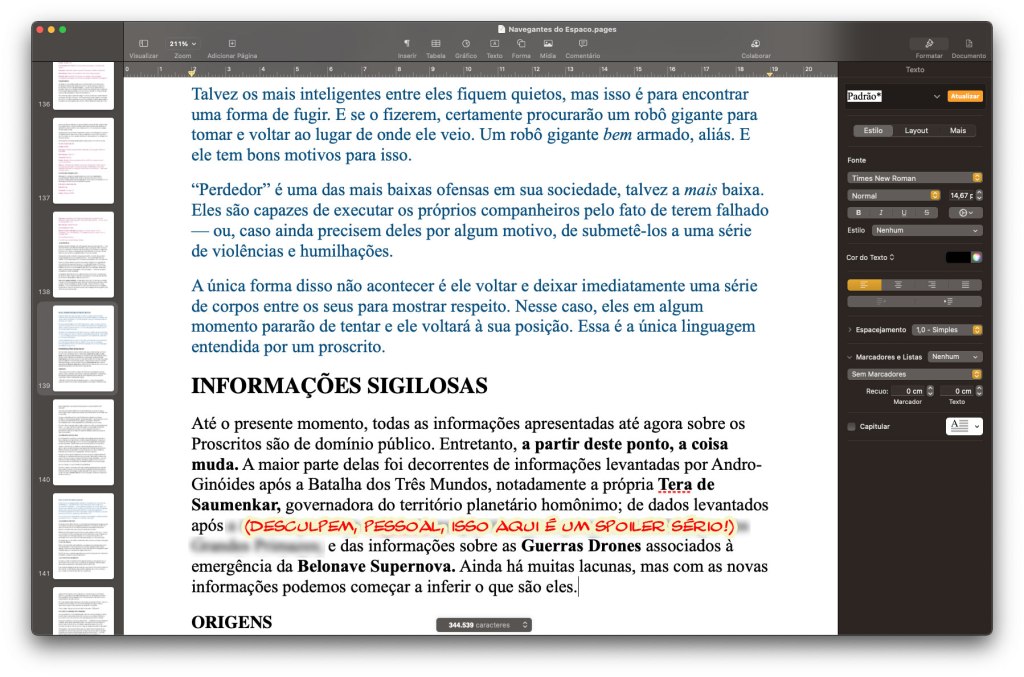This screenshot has width=1024, height=677.
Task: Switch to the Layout tab
Action: 916,131
